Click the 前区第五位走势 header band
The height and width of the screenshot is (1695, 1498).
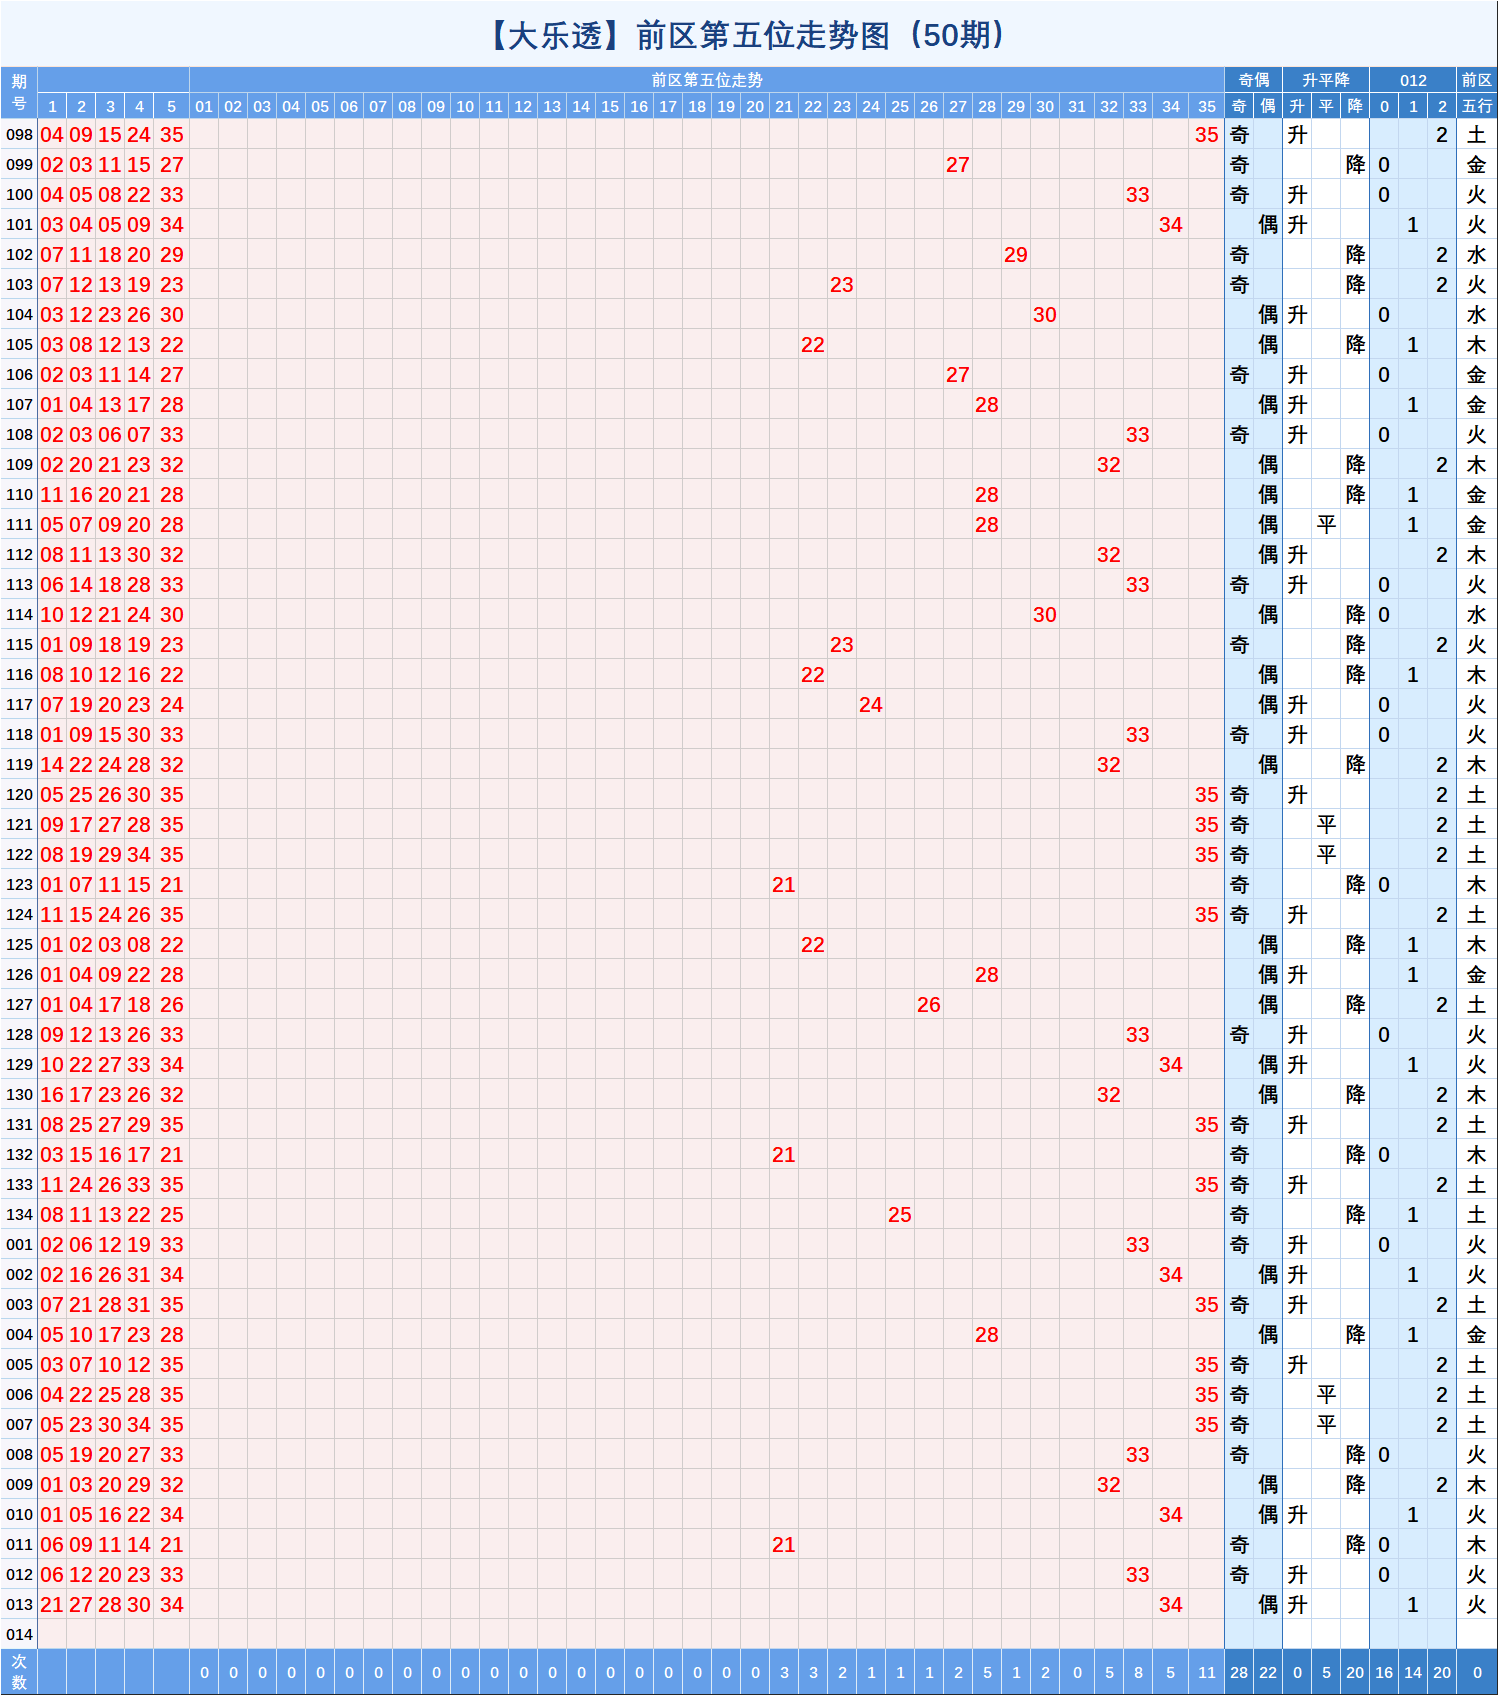(707, 80)
